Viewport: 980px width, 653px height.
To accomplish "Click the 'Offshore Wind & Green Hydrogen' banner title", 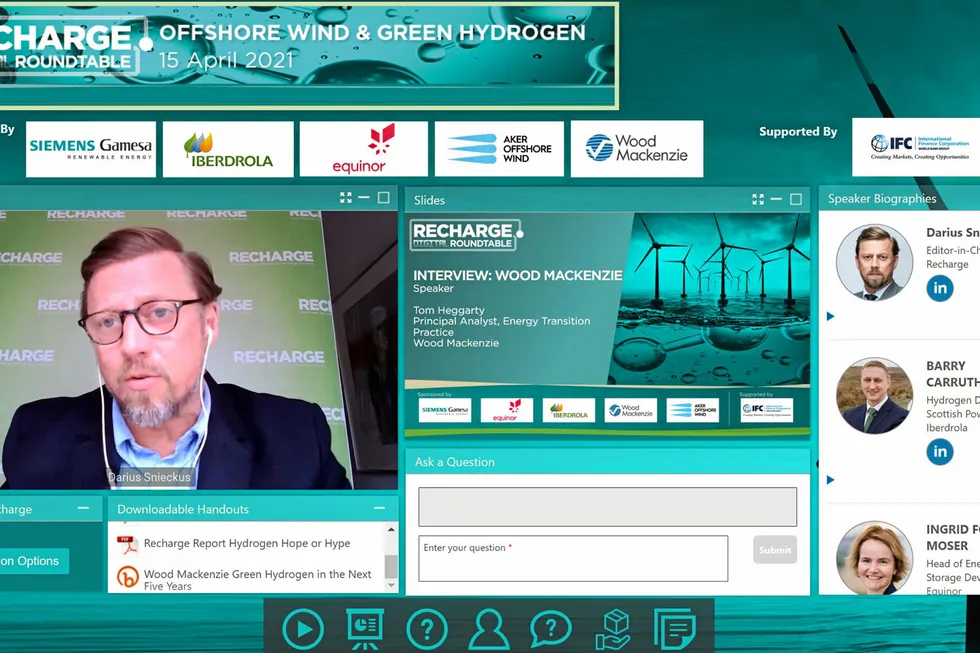I will click(x=372, y=32).
